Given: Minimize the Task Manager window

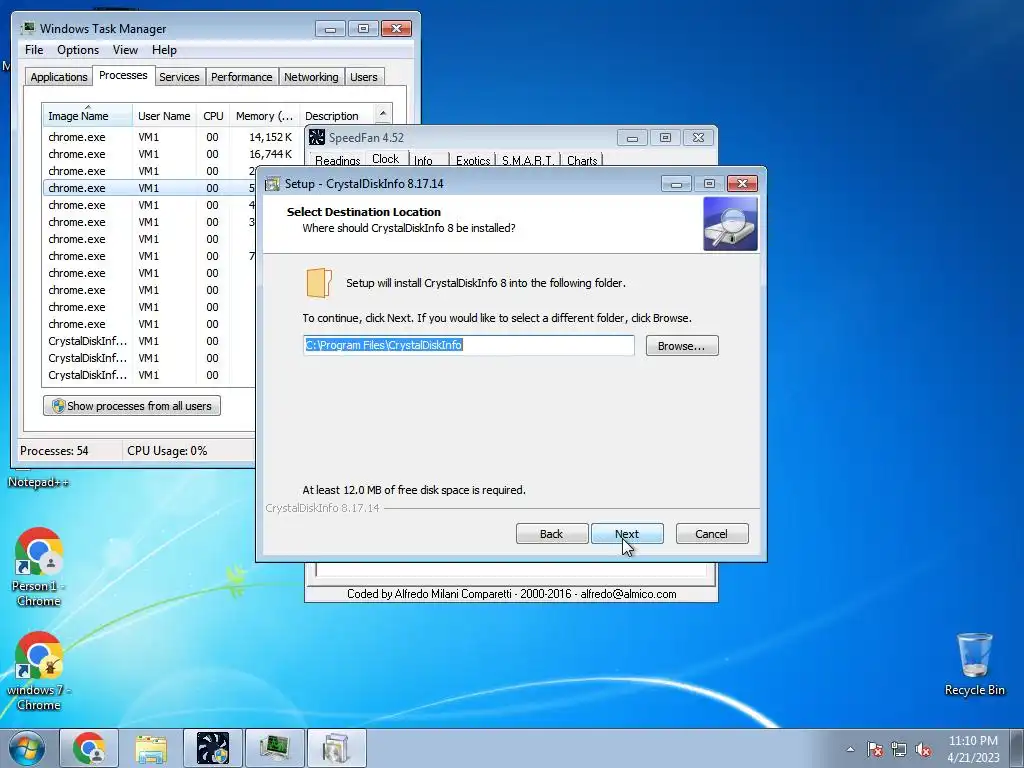Looking at the screenshot, I should (330, 29).
